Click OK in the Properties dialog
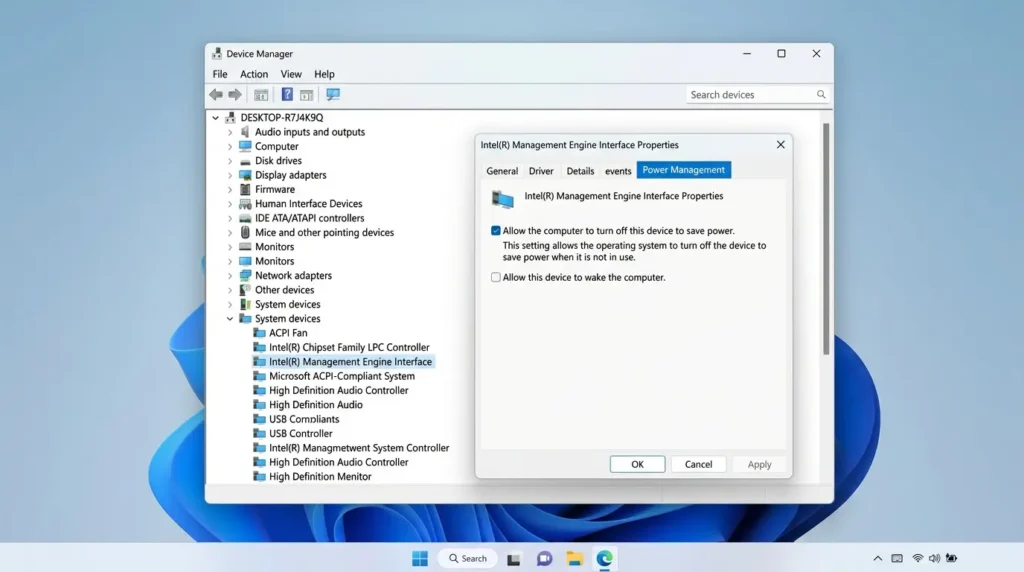Screen dimensions: 1024x572 [637, 464]
